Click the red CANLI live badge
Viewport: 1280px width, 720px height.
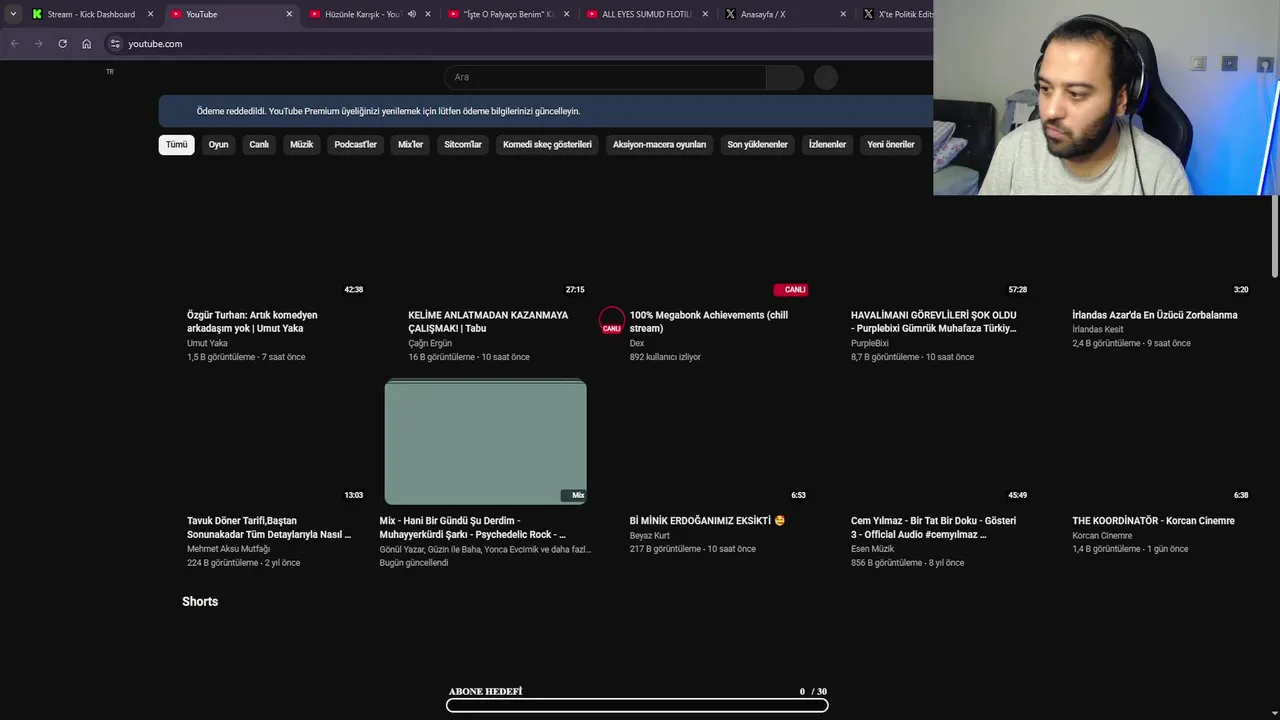tap(791, 290)
